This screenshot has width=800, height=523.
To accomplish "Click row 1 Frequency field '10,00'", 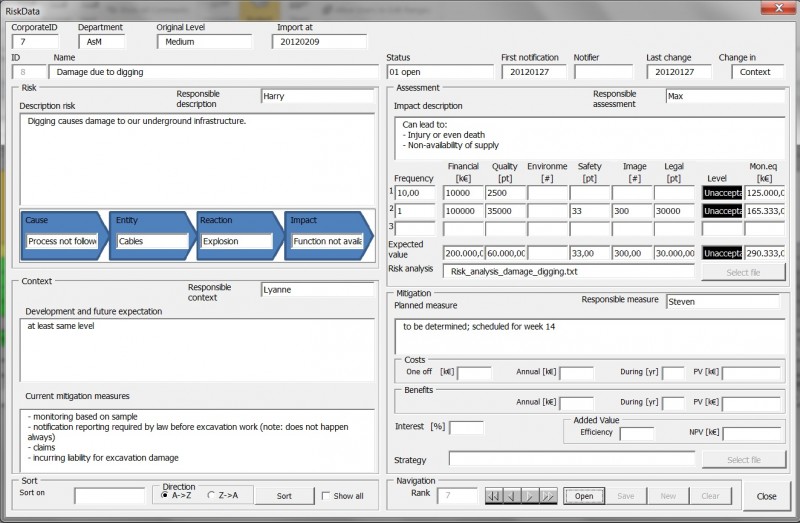I will [415, 193].
